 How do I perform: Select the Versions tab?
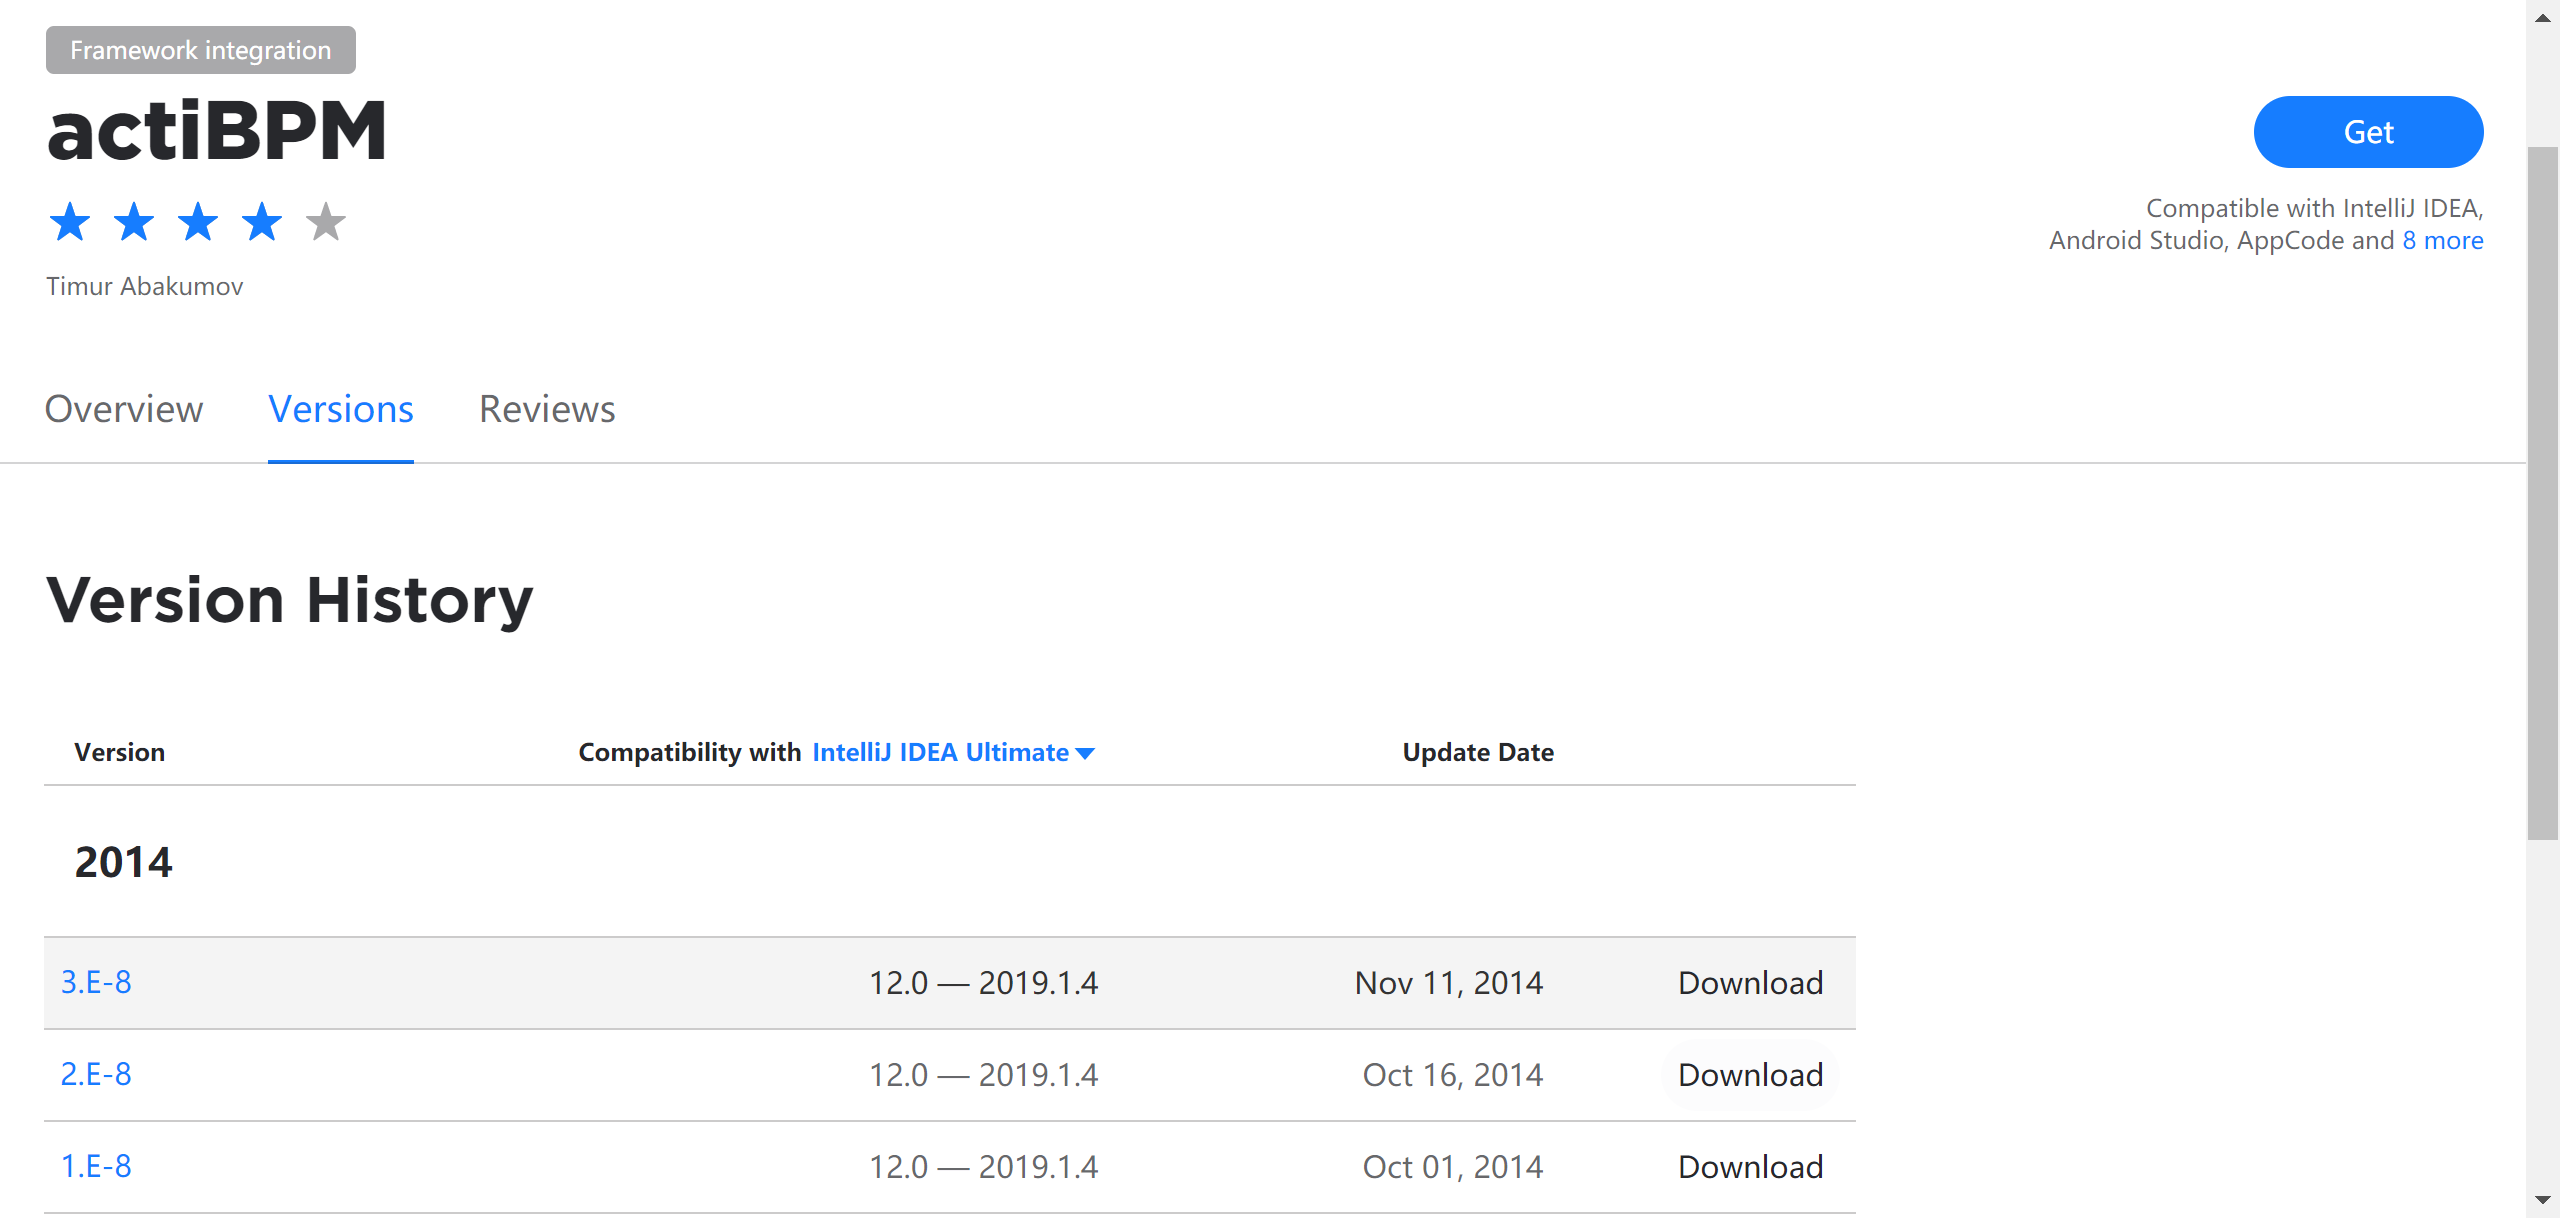tap(341, 410)
